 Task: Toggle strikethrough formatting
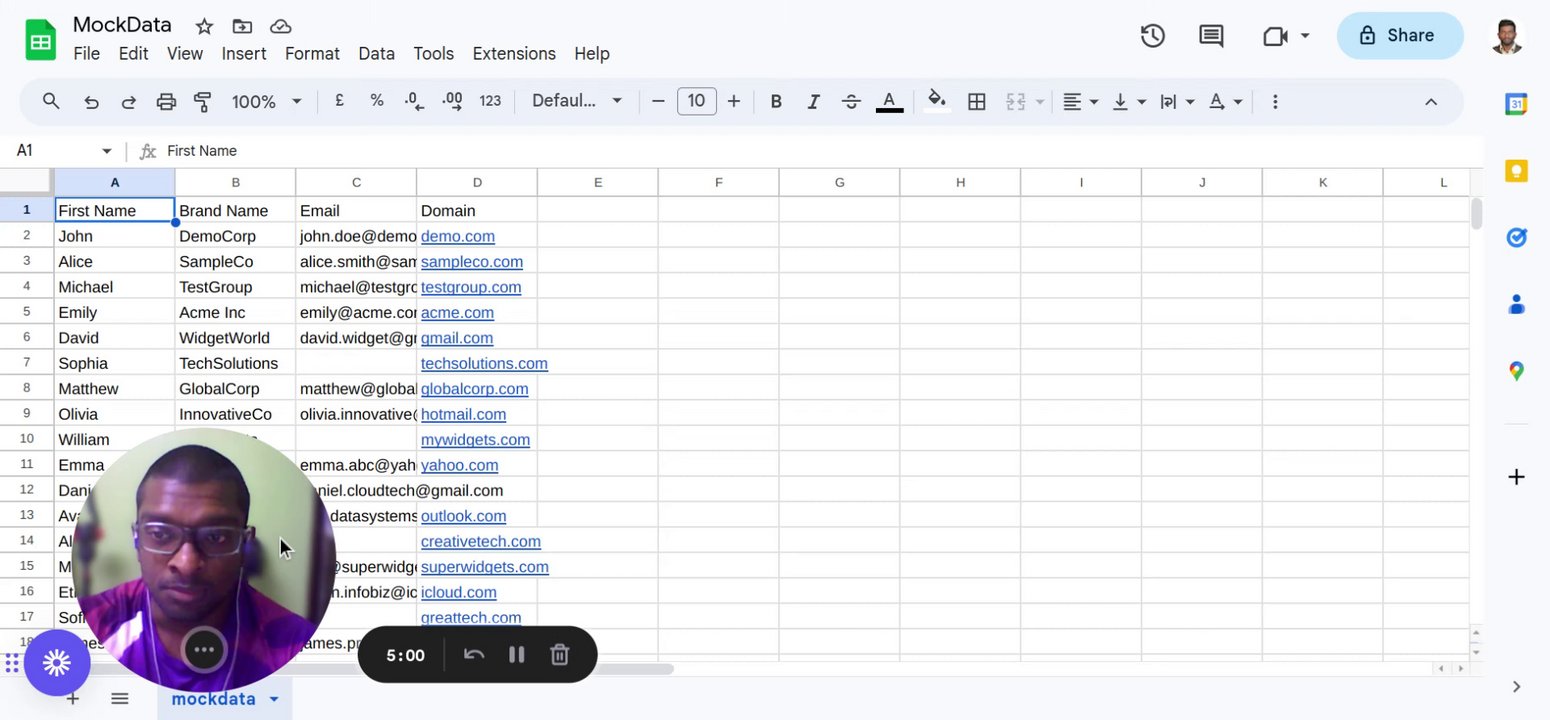[x=851, y=101]
